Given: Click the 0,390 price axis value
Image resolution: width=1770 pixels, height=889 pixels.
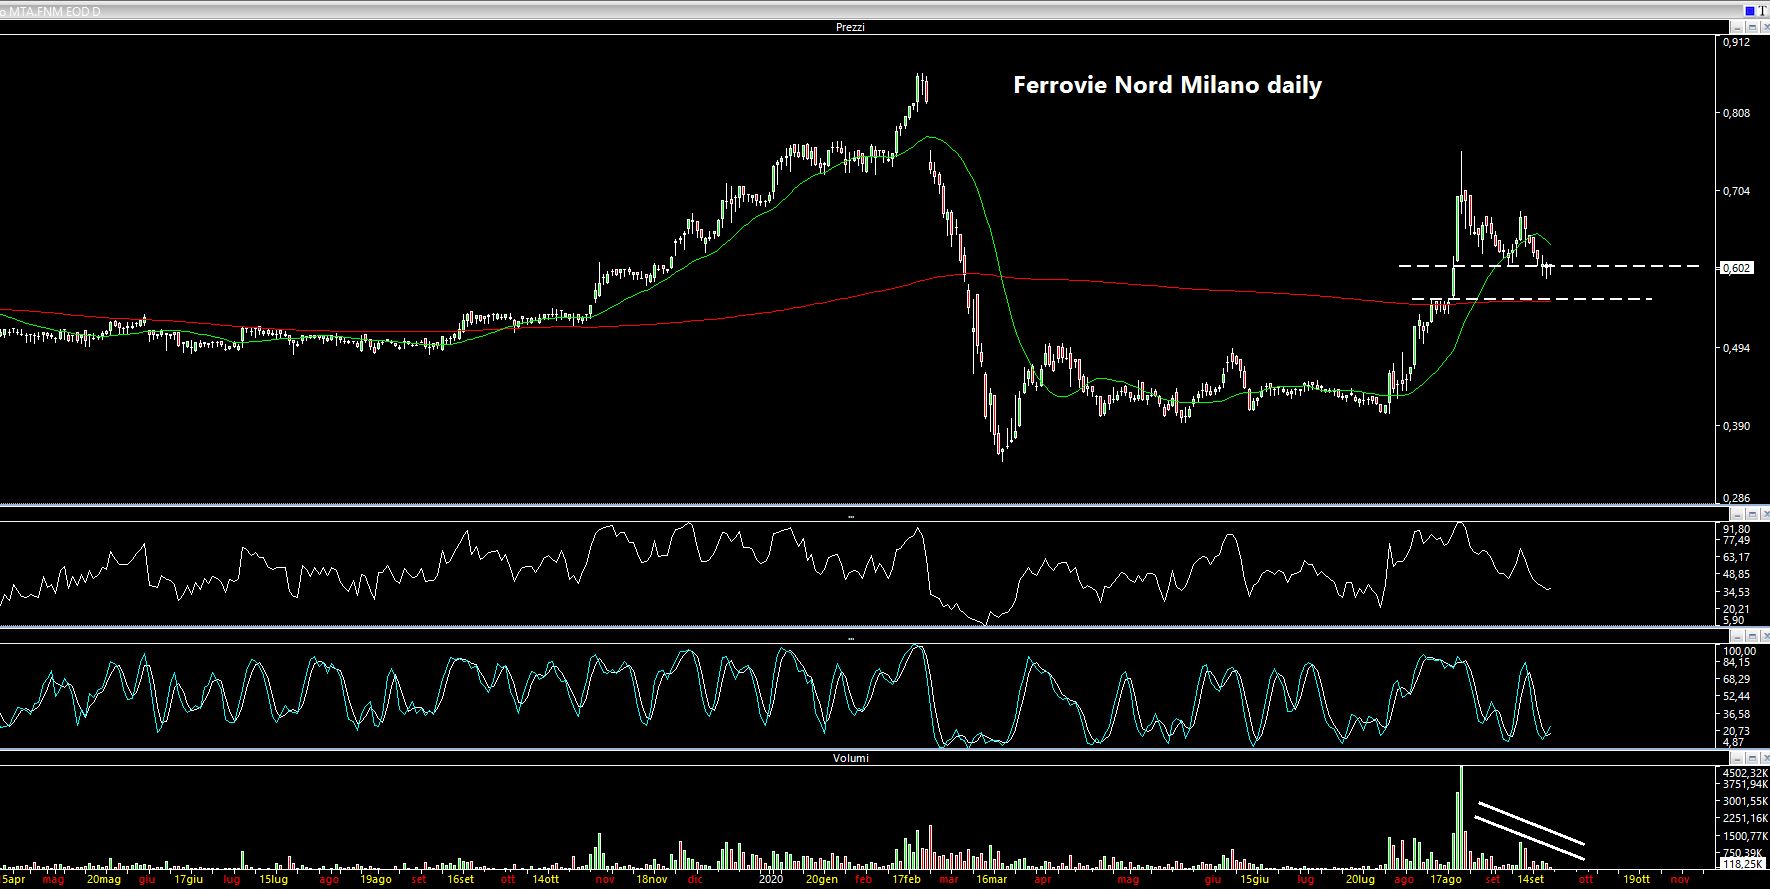Looking at the screenshot, I should 1736,426.
